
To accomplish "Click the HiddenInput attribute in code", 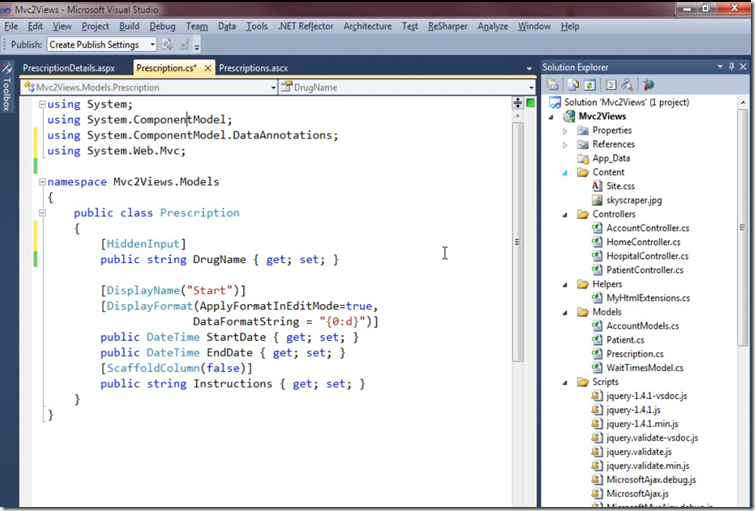I will point(143,244).
